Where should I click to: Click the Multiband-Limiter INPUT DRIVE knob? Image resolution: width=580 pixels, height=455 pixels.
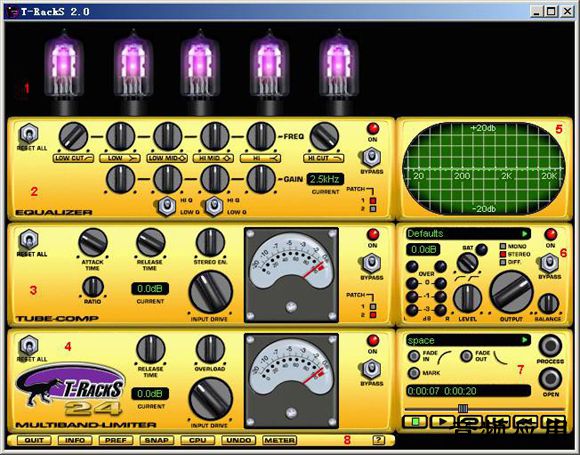click(x=210, y=399)
